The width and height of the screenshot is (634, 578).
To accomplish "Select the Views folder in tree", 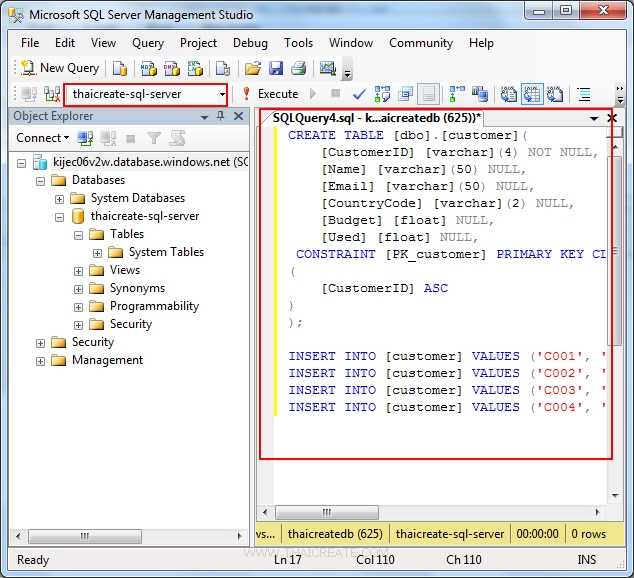I will 124,270.
